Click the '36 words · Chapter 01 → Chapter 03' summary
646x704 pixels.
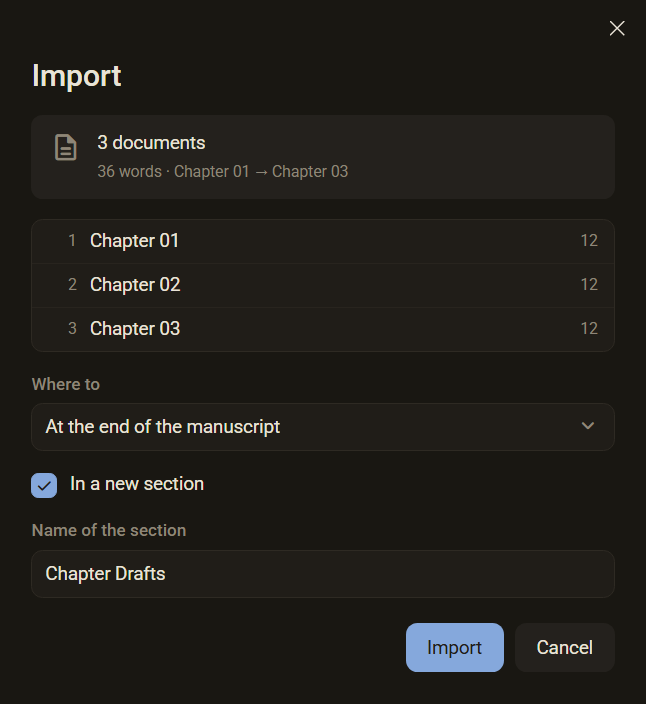tap(223, 172)
